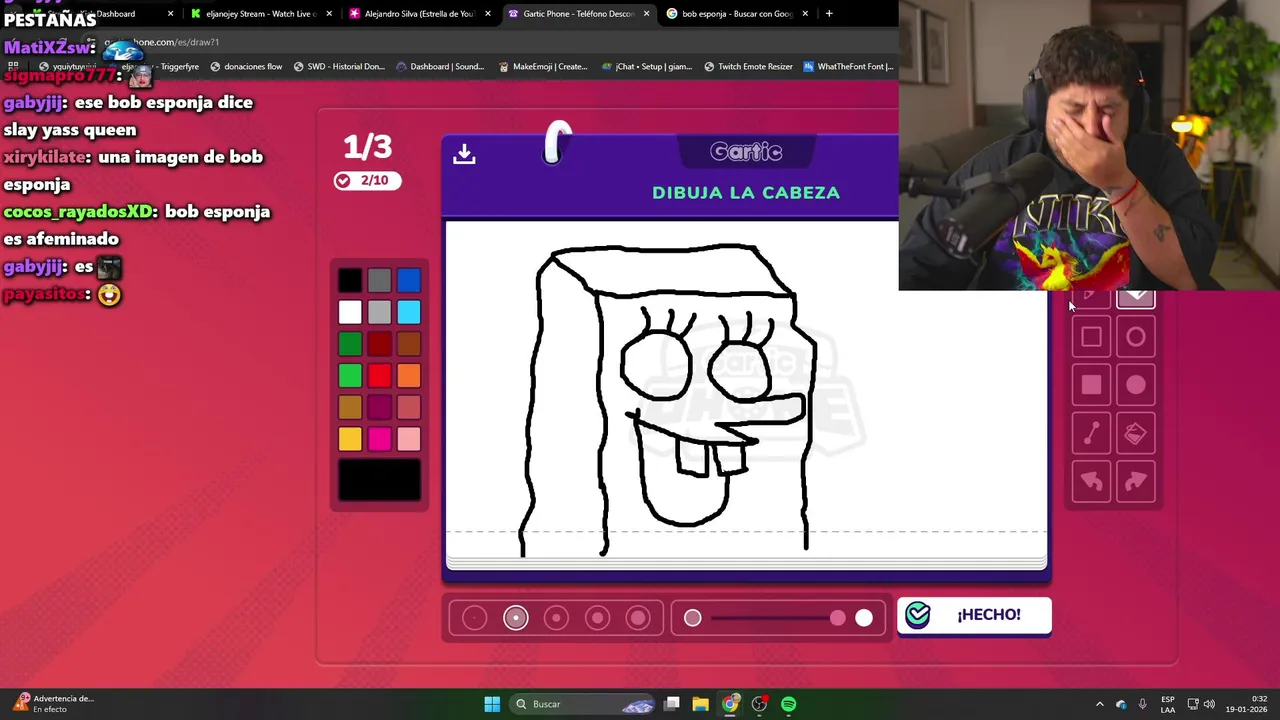Open File Explorer from the taskbar
This screenshot has width=1280, height=720.
tap(700, 704)
